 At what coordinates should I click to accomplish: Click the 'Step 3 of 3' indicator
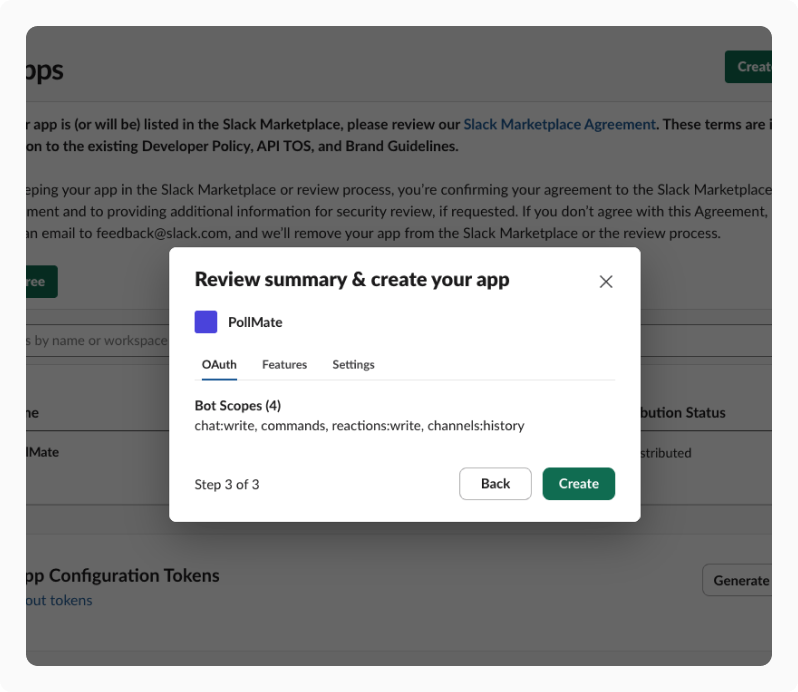click(227, 484)
